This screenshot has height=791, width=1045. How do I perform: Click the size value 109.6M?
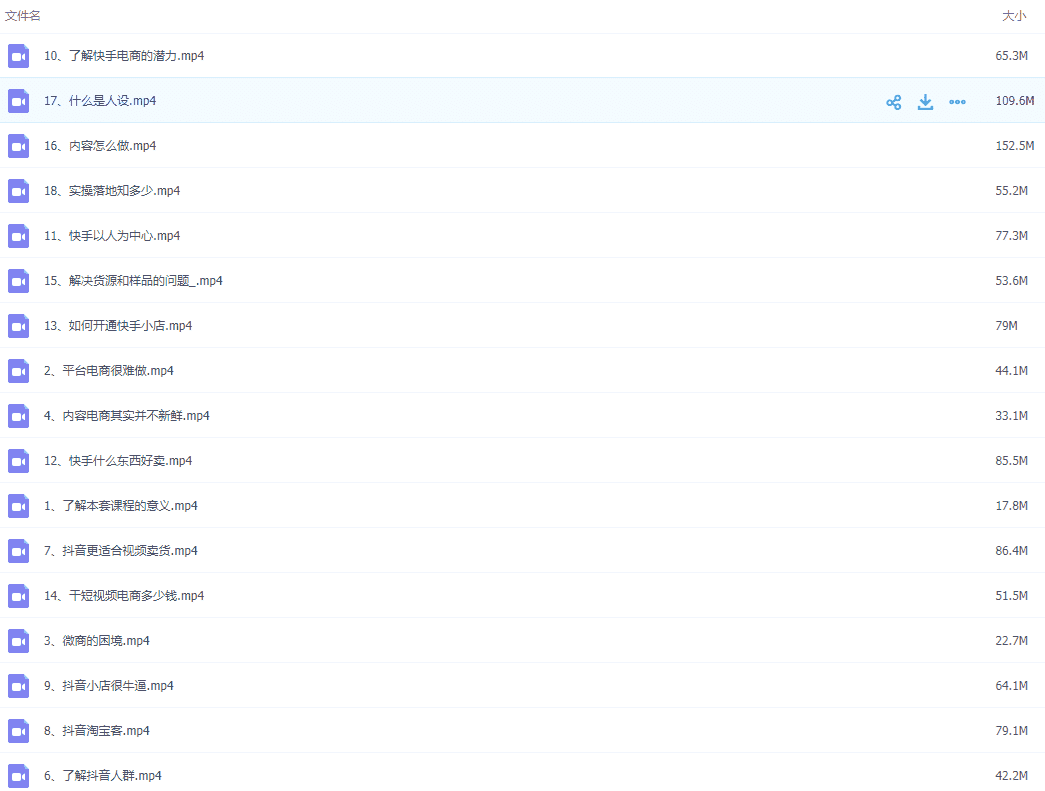(x=1015, y=101)
